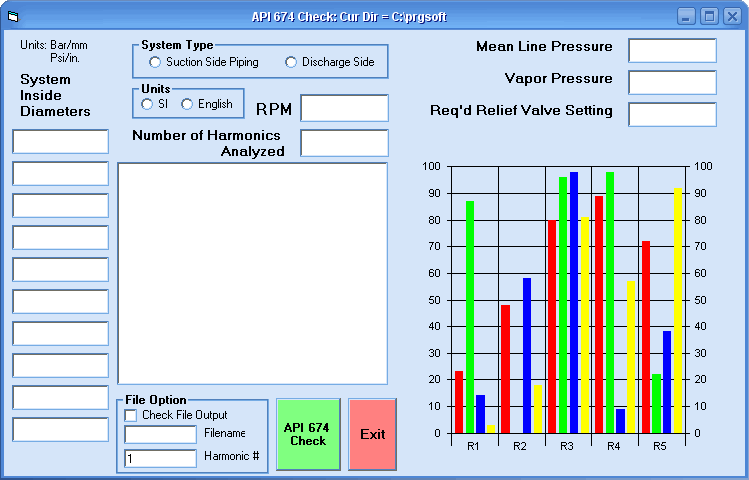Click seventh System Inside Diameters field
Viewport: 749px width, 480px height.
click(61, 333)
